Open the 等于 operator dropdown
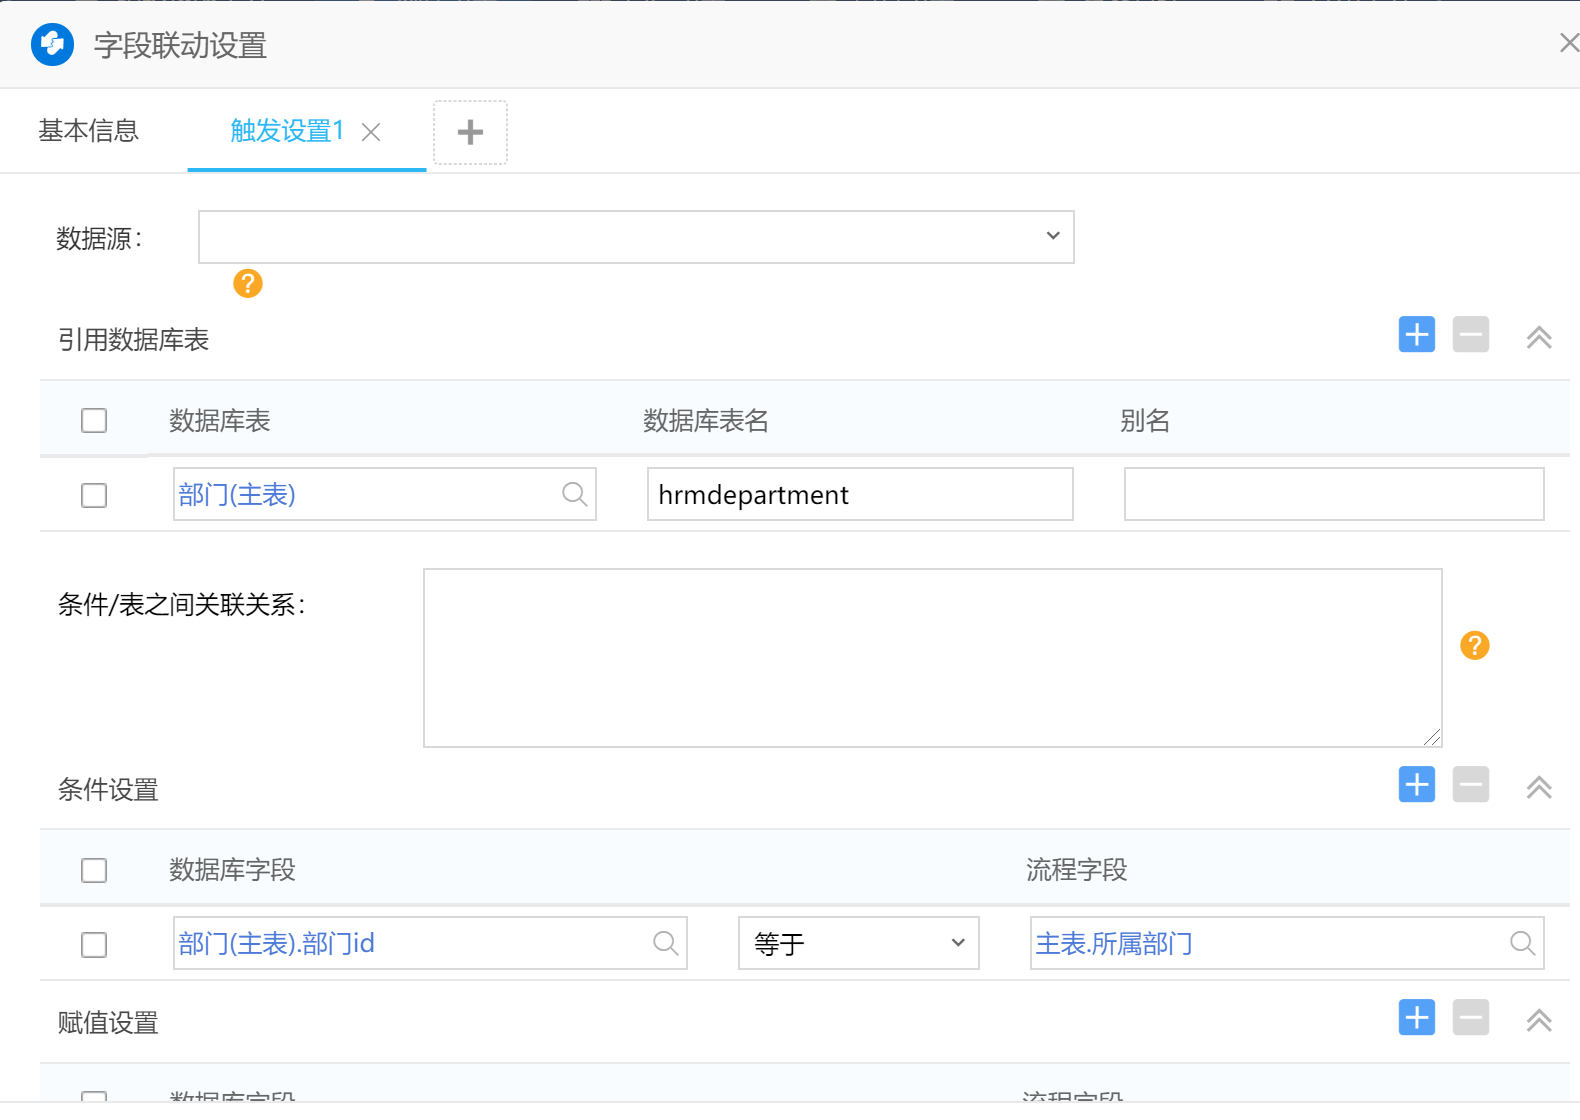1580x1120 pixels. 858,943
